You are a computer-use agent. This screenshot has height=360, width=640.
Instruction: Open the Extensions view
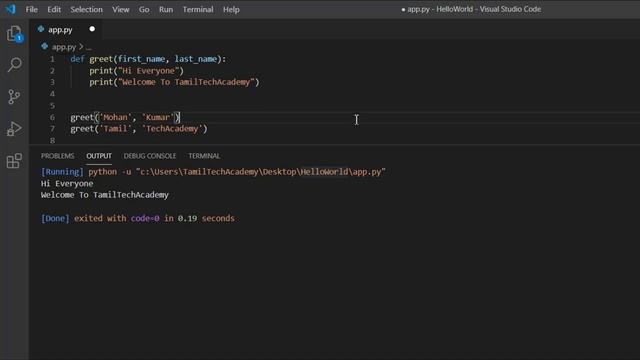click(x=14, y=161)
